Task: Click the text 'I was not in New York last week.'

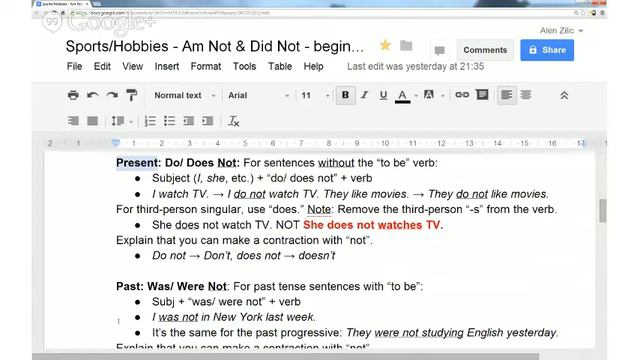Action: (x=234, y=317)
